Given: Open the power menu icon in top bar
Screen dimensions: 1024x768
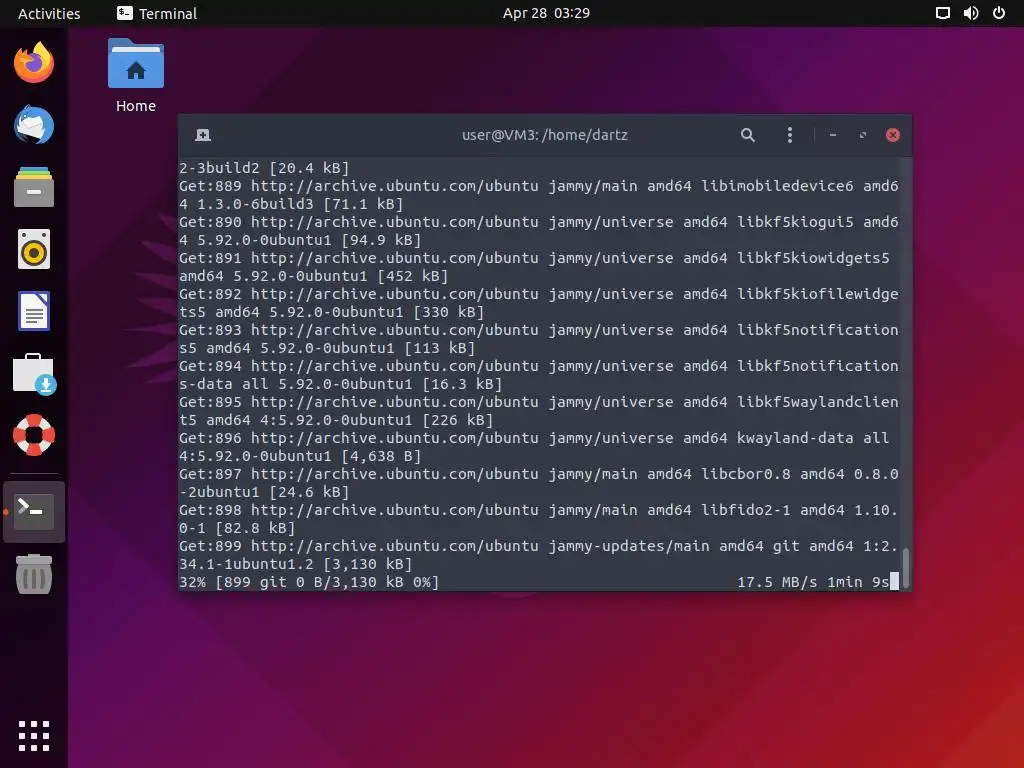Looking at the screenshot, I should click(x=999, y=13).
